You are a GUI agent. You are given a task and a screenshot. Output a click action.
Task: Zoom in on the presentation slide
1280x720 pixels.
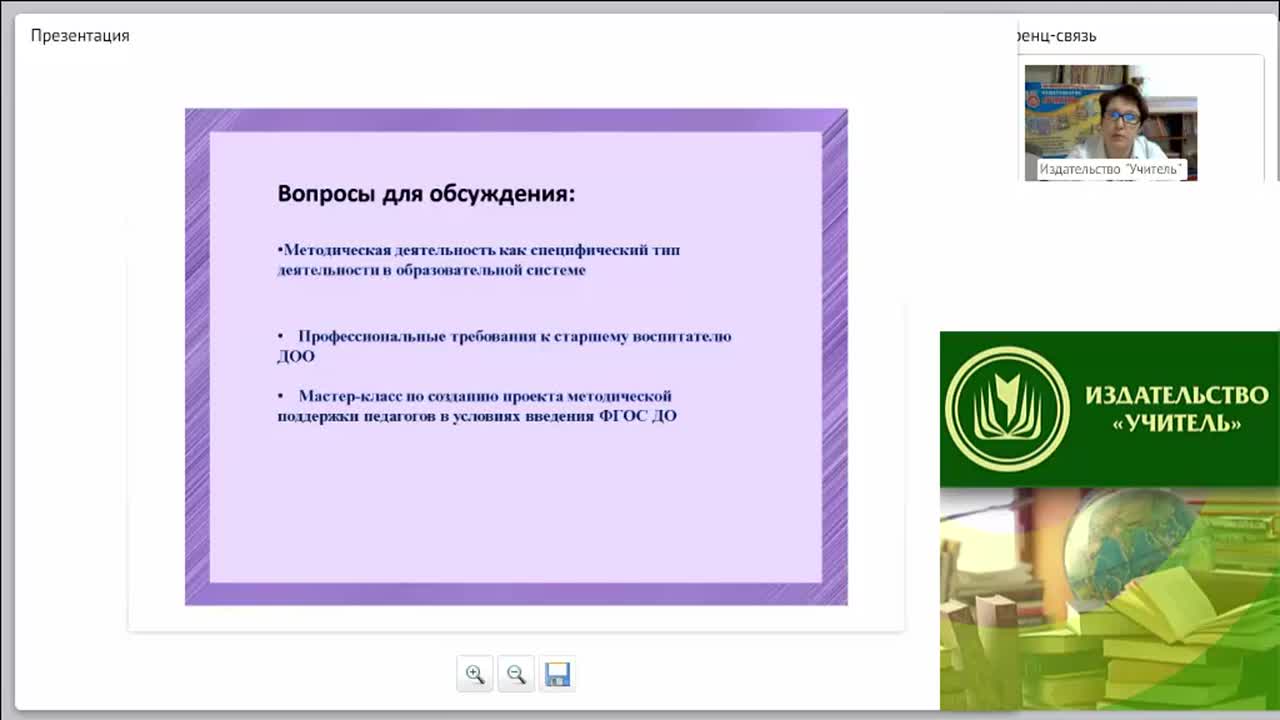[475, 674]
